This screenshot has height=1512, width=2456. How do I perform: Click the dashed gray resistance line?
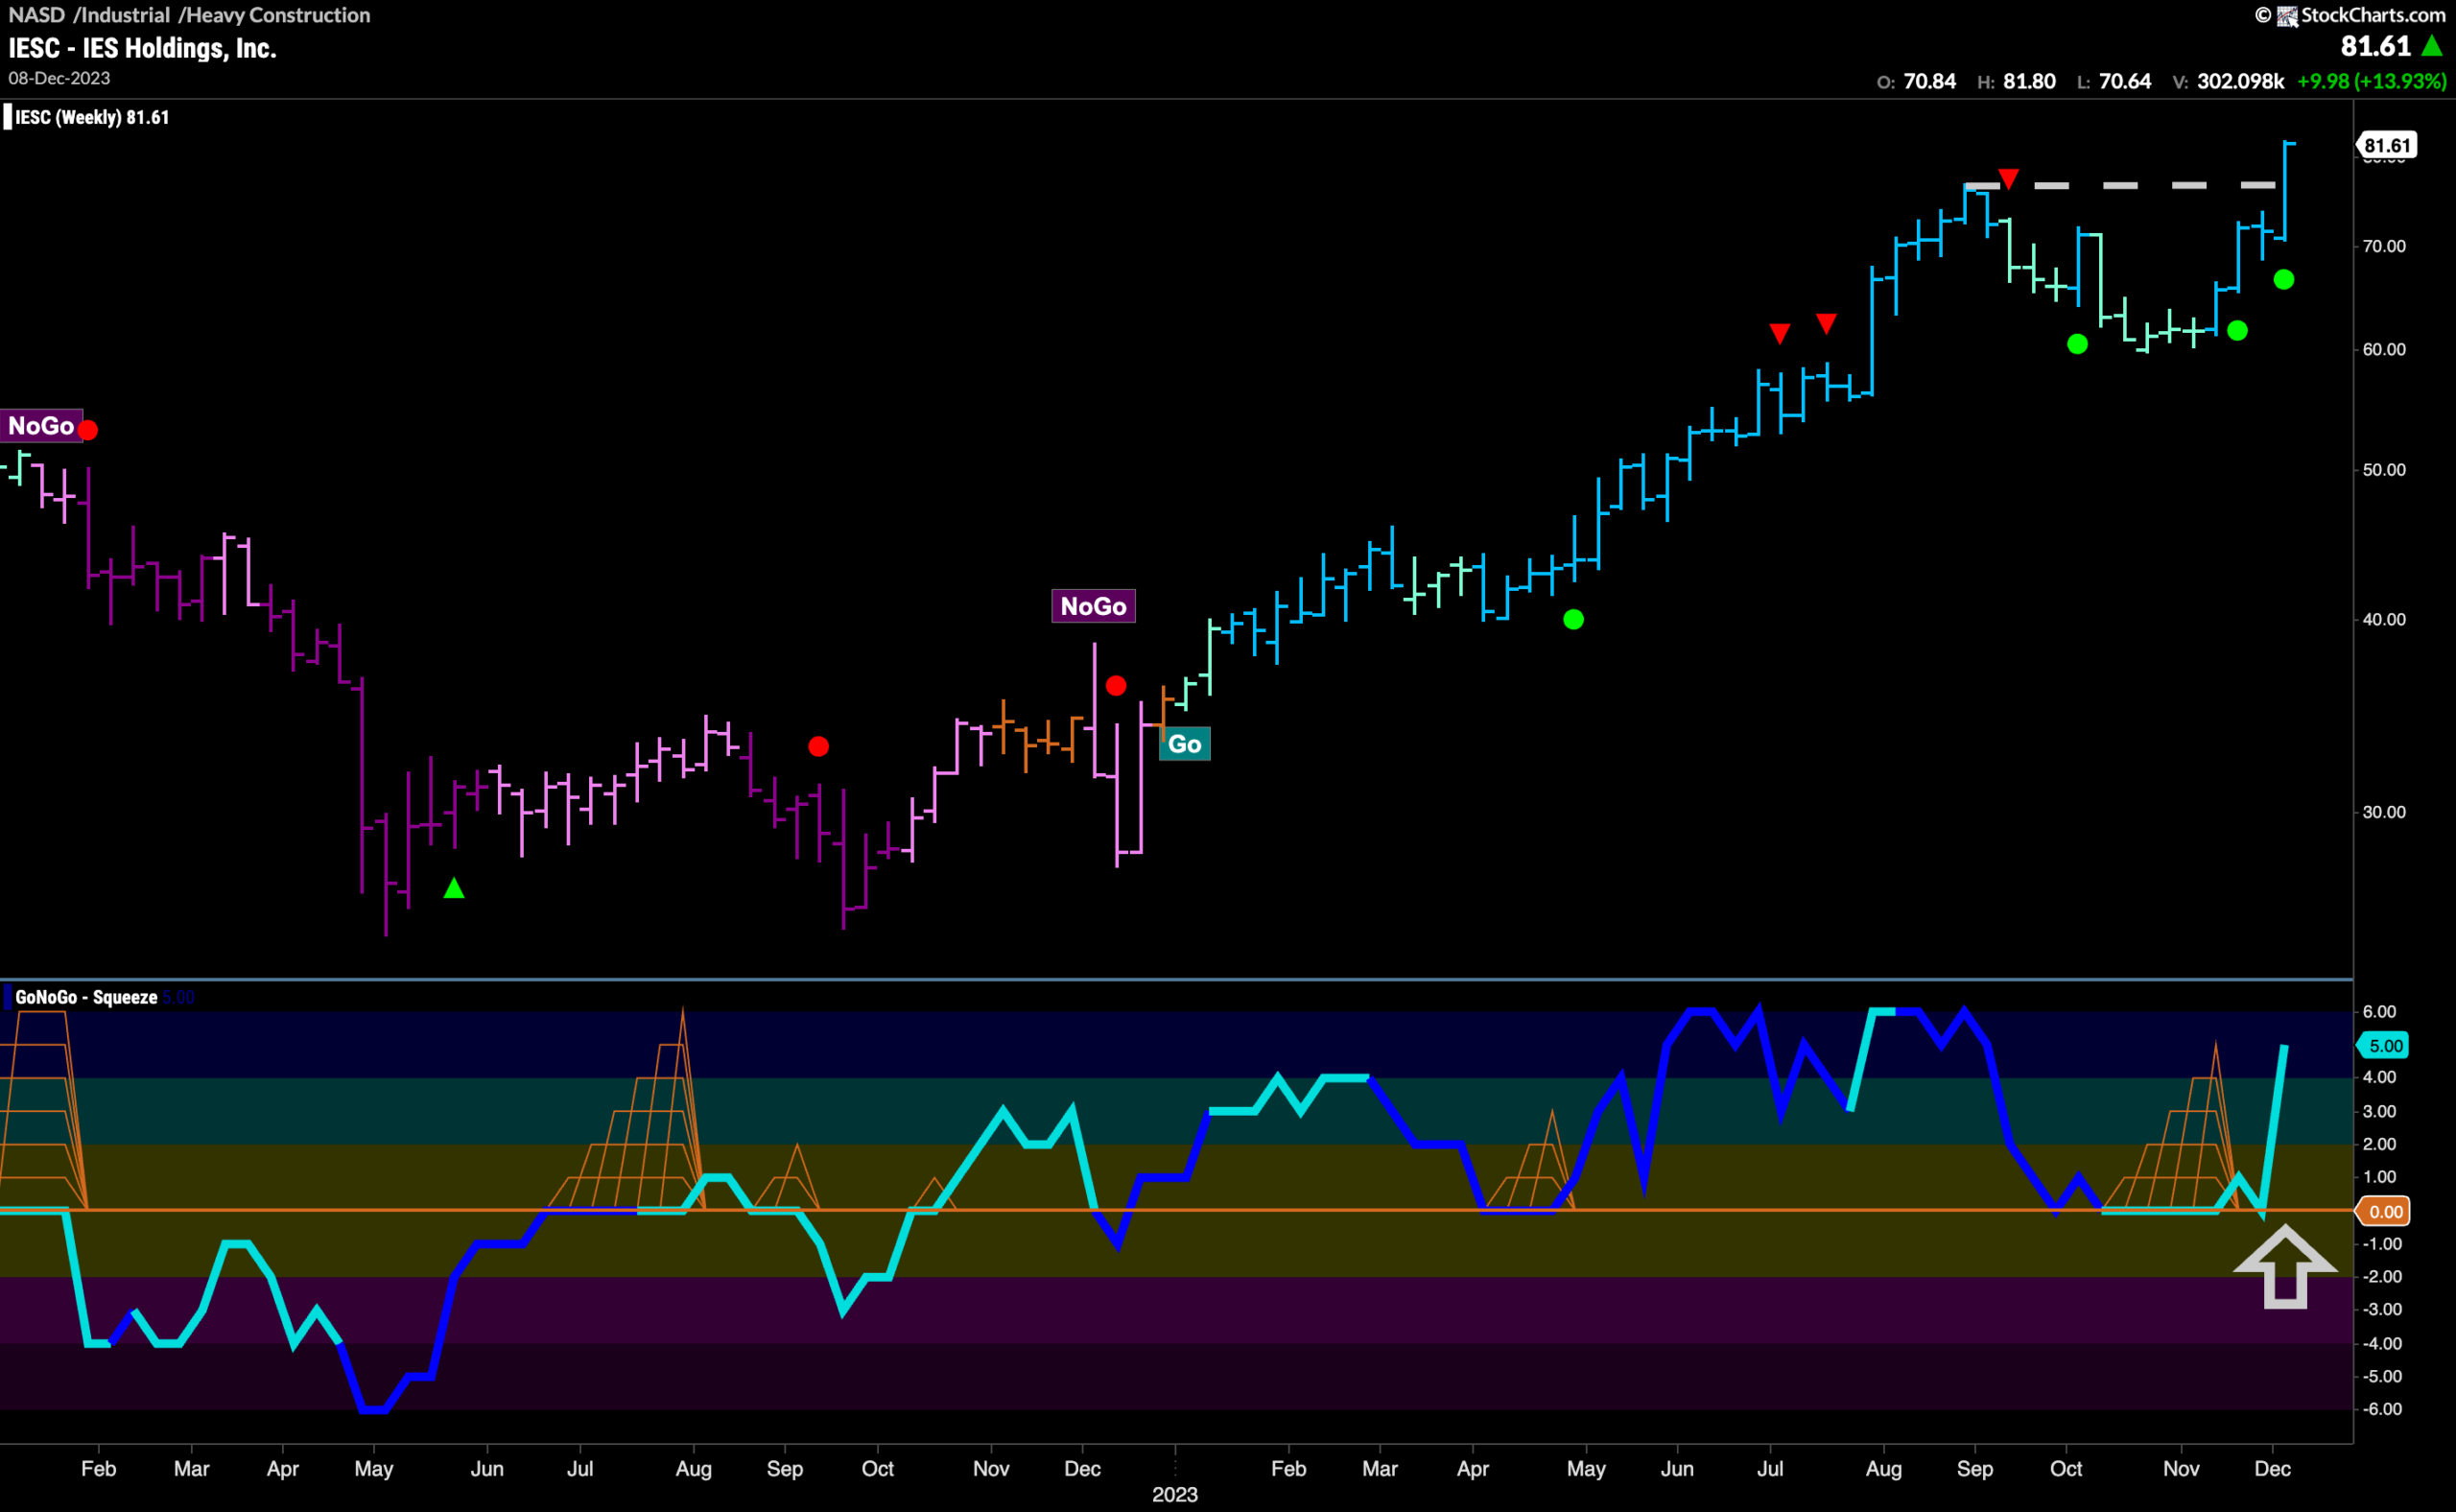2120,185
